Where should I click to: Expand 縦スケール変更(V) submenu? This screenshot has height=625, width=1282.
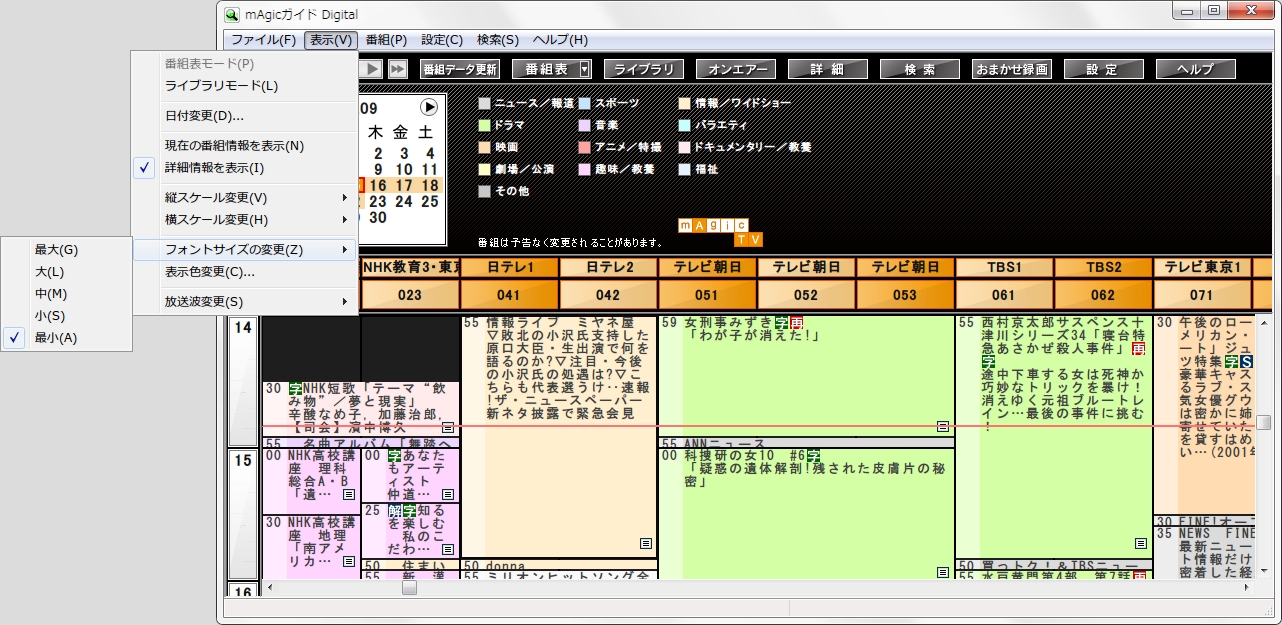(x=245, y=198)
